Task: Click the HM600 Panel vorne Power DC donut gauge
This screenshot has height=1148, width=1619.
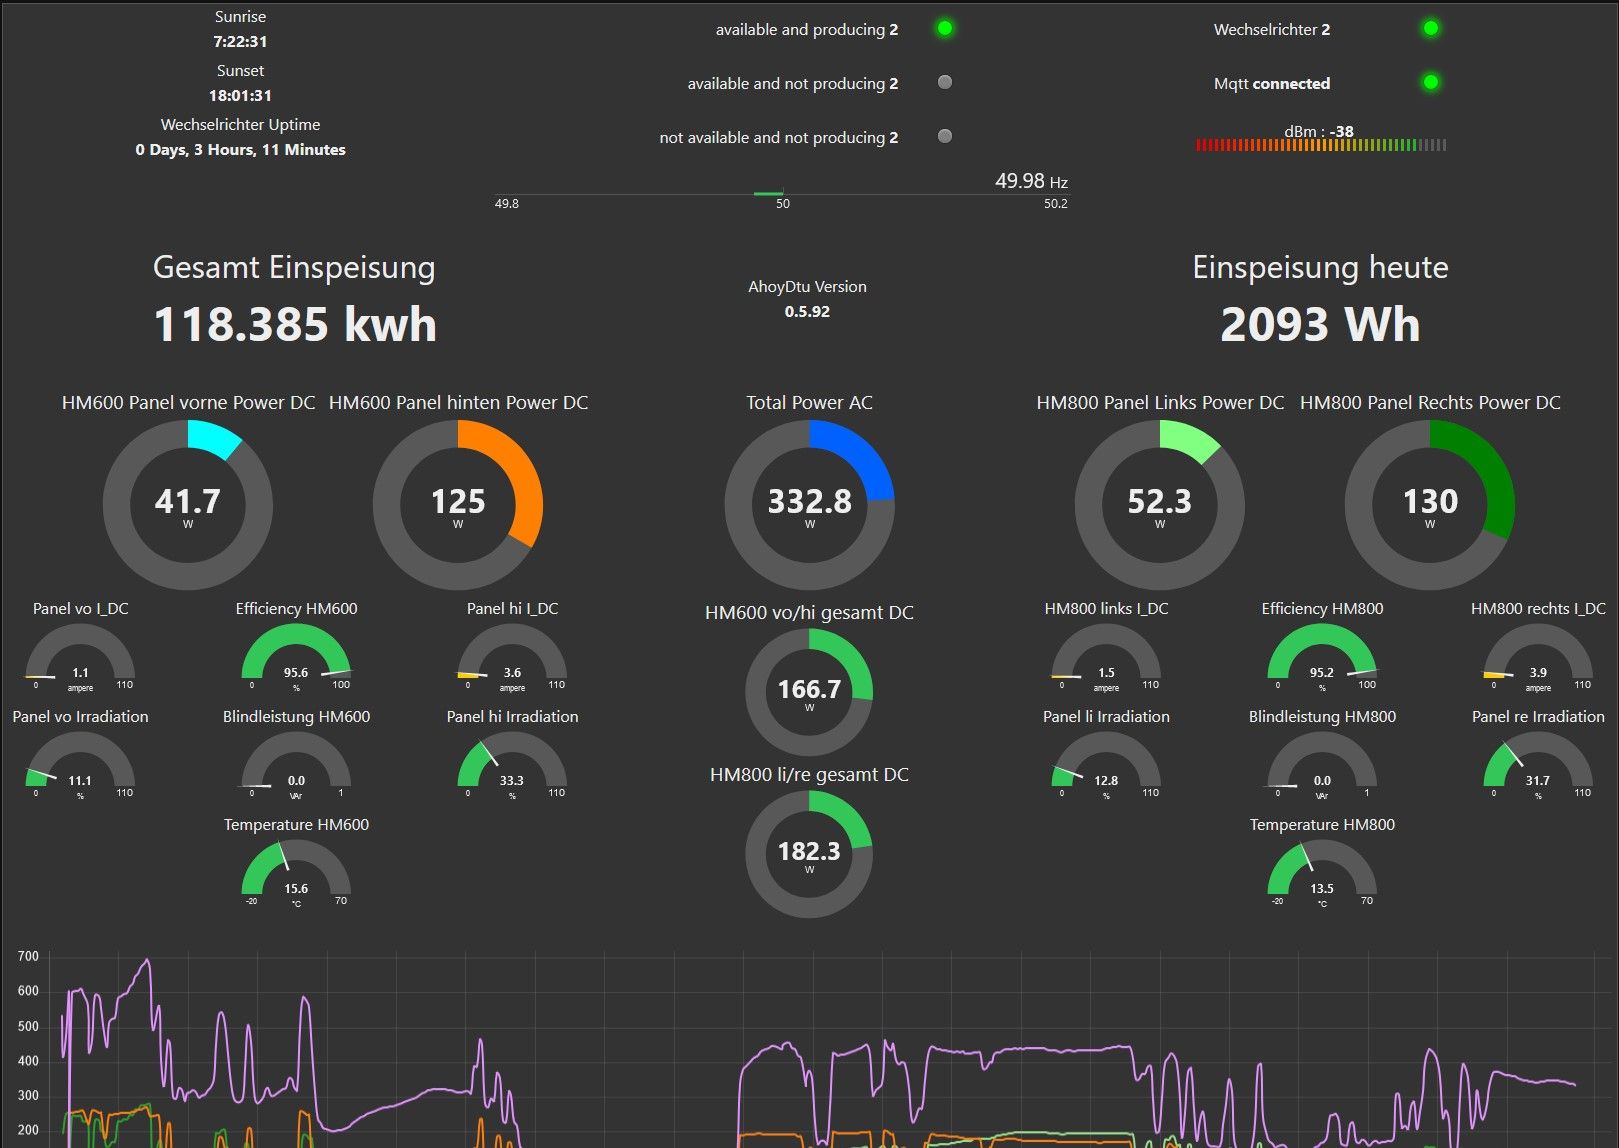Action: tap(188, 505)
